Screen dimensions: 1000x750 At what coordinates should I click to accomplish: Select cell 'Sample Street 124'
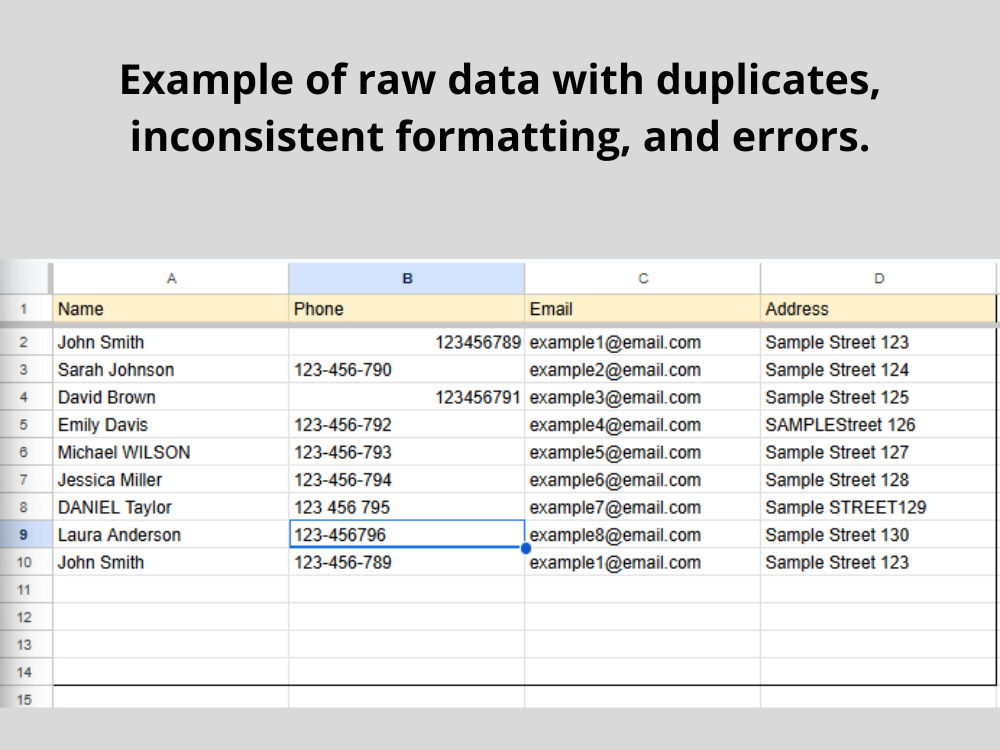point(878,370)
